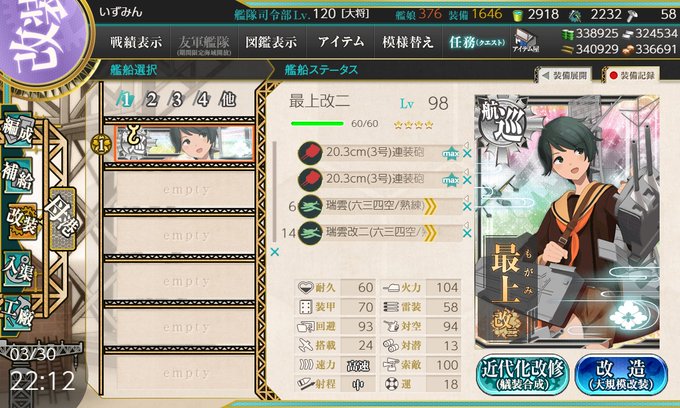Open the アイテム屋 item shop icon
The image size is (680, 408).
[525, 42]
